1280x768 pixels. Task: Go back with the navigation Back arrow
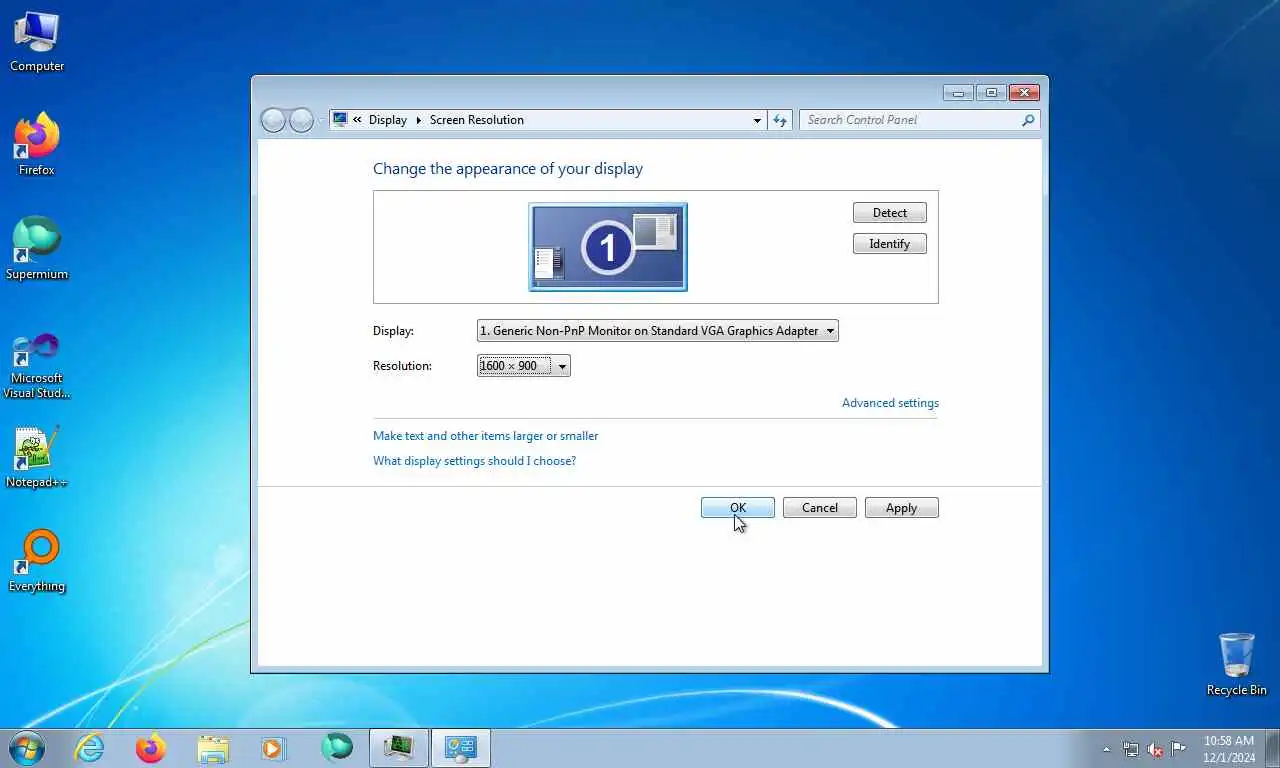tap(273, 120)
